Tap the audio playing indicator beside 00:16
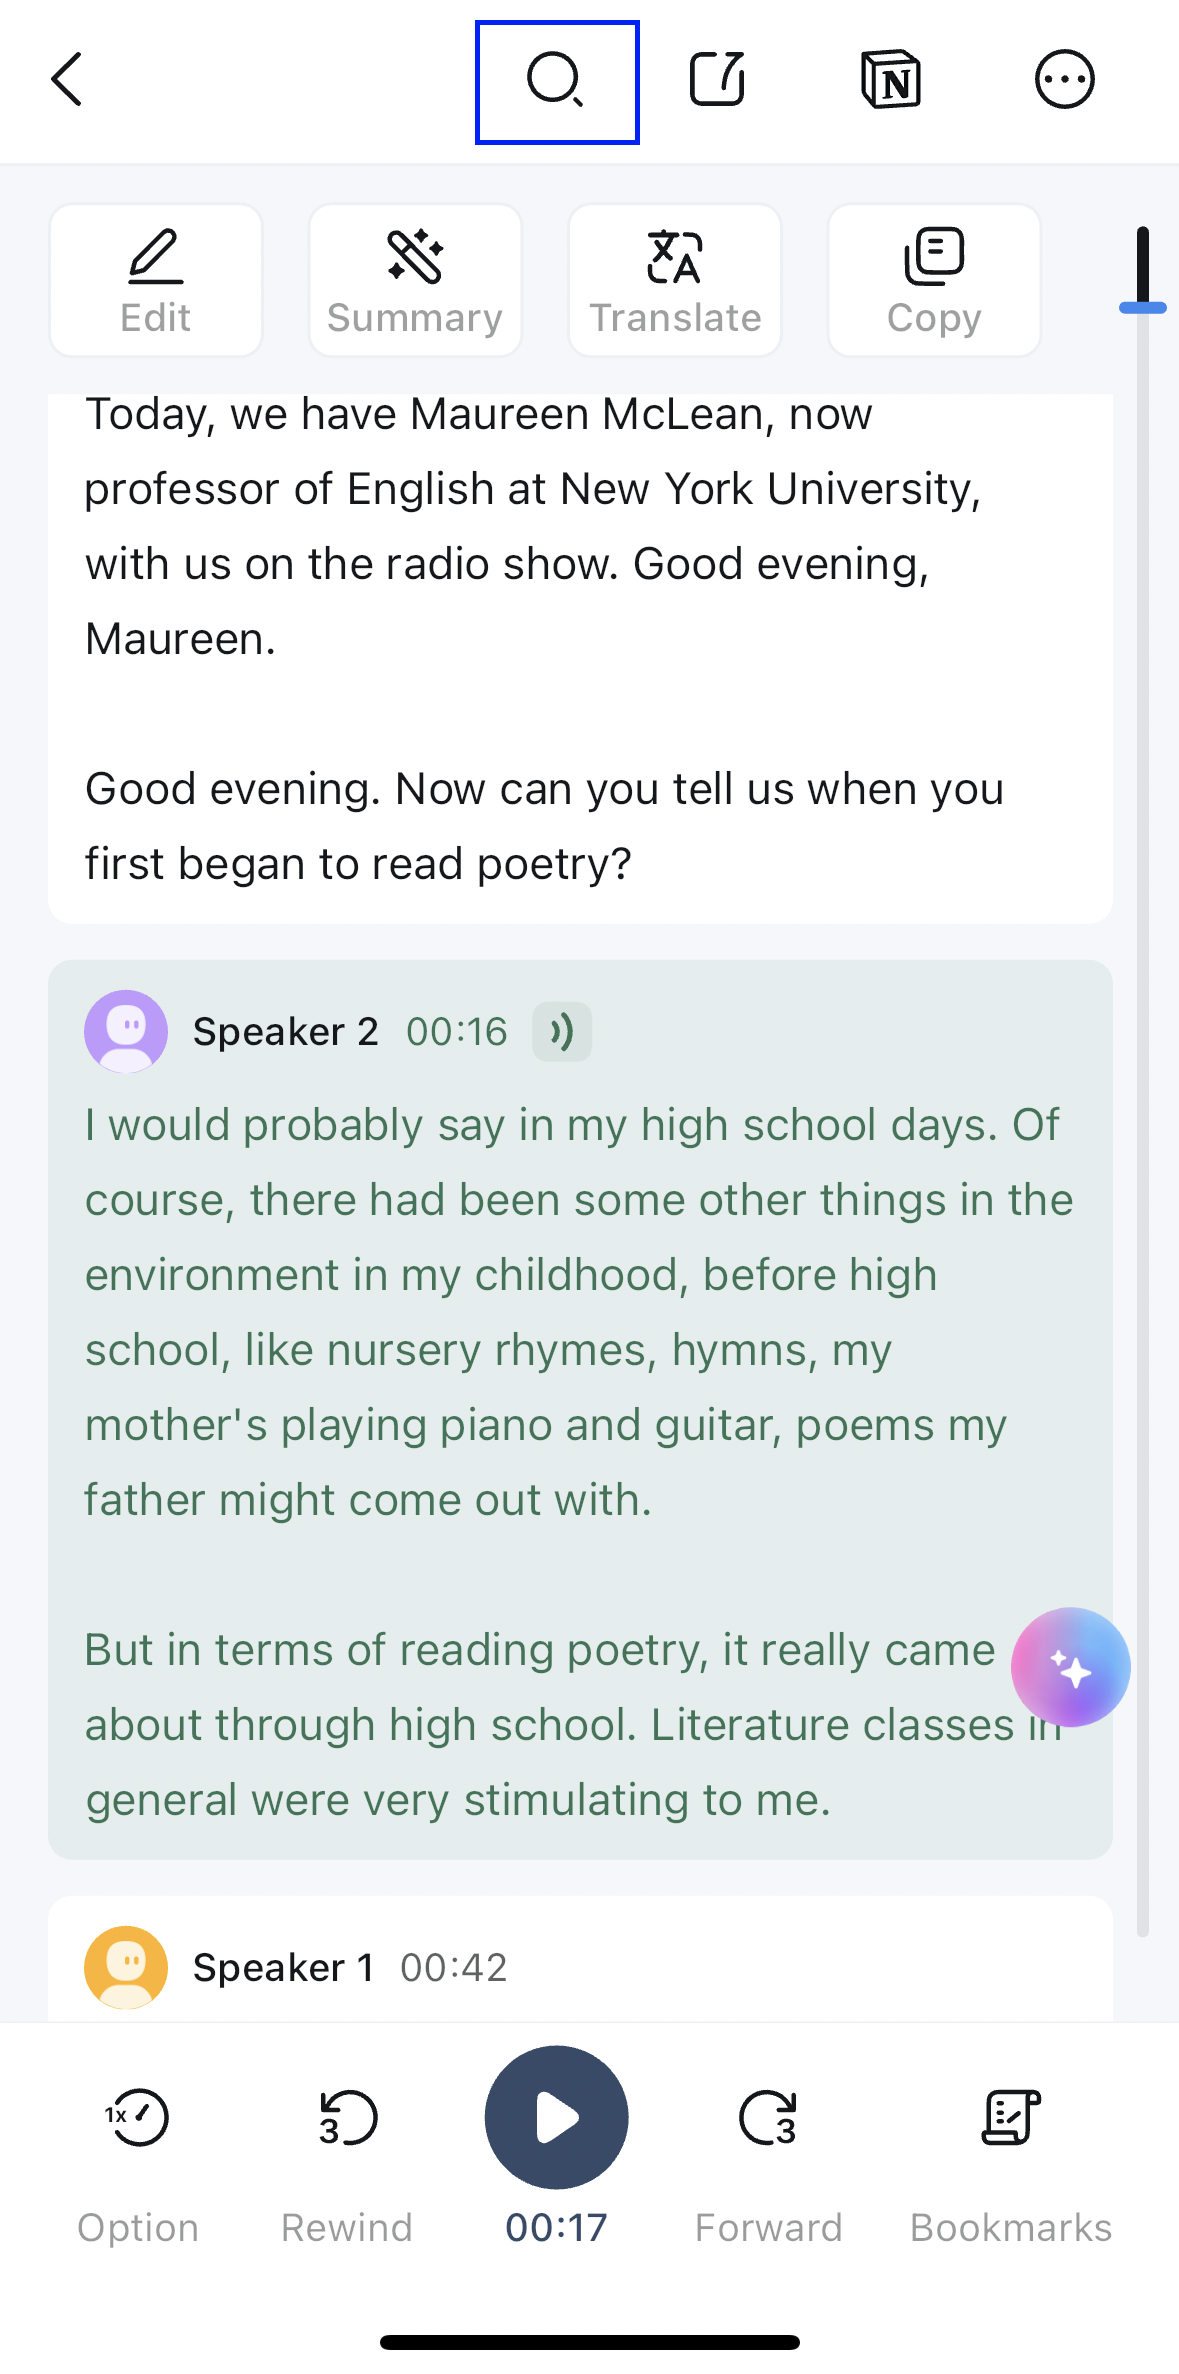1179x2374 pixels. [x=562, y=1032]
